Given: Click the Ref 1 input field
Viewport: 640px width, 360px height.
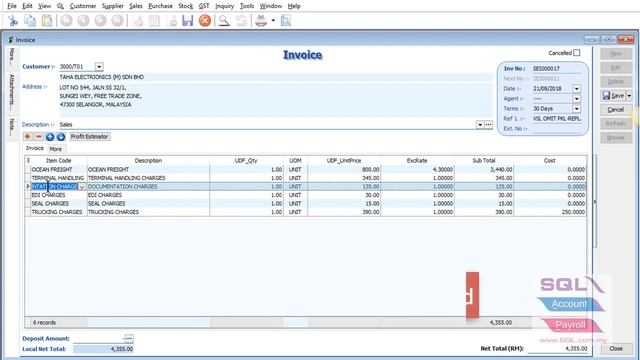Looking at the screenshot, I should (x=556, y=118).
